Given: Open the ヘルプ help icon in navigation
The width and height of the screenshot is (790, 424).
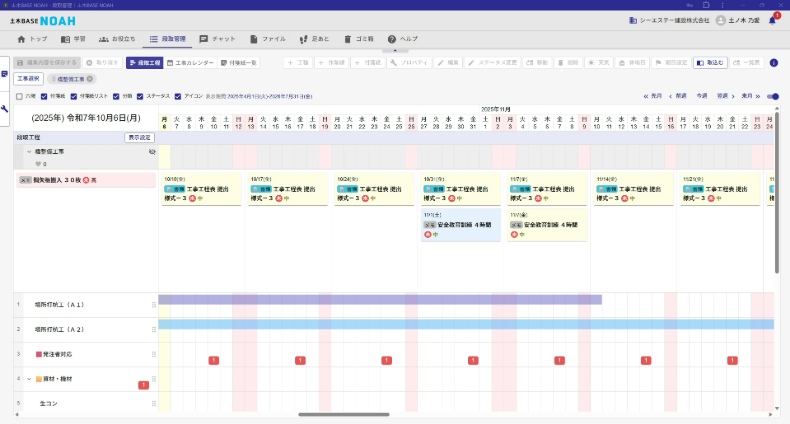Looking at the screenshot, I should point(391,38).
